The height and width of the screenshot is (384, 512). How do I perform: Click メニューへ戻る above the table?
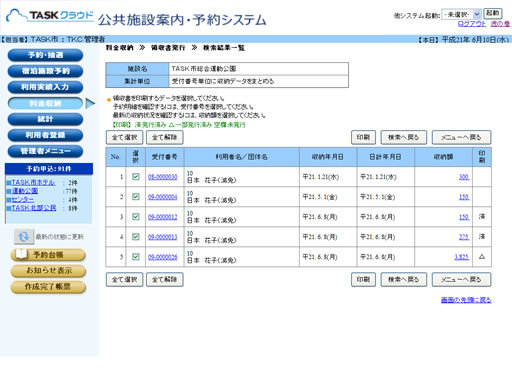point(461,137)
